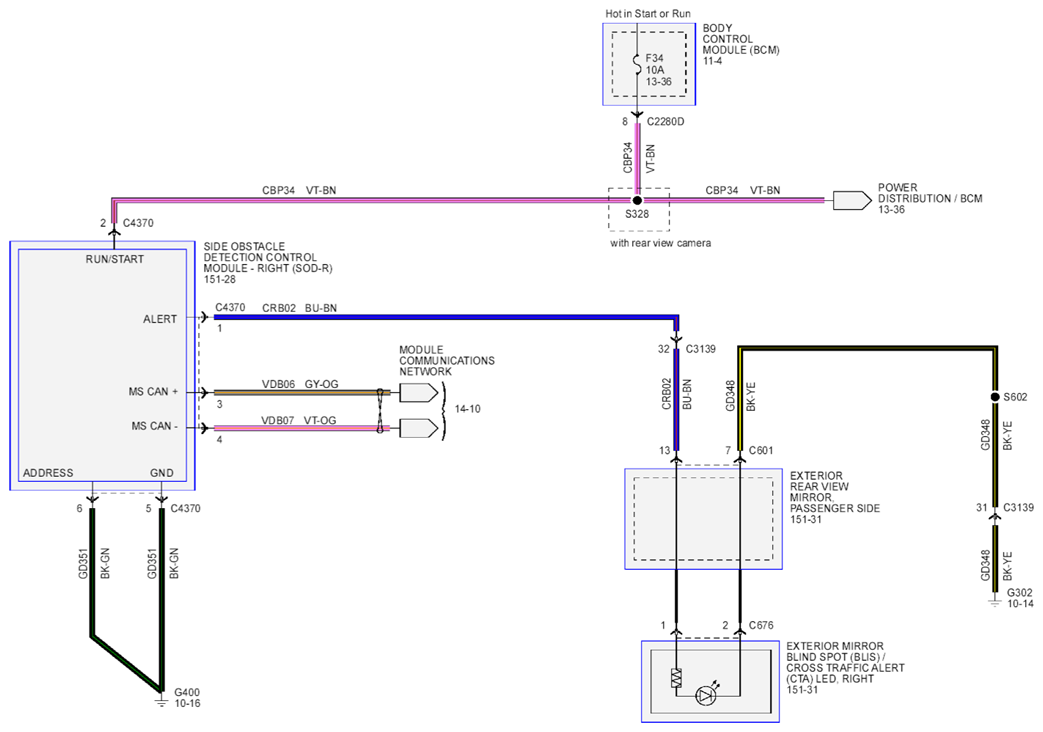Screen dimensions: 1043x732
Task: Click the 'Hot in Start or Run' label
Action: point(648,13)
